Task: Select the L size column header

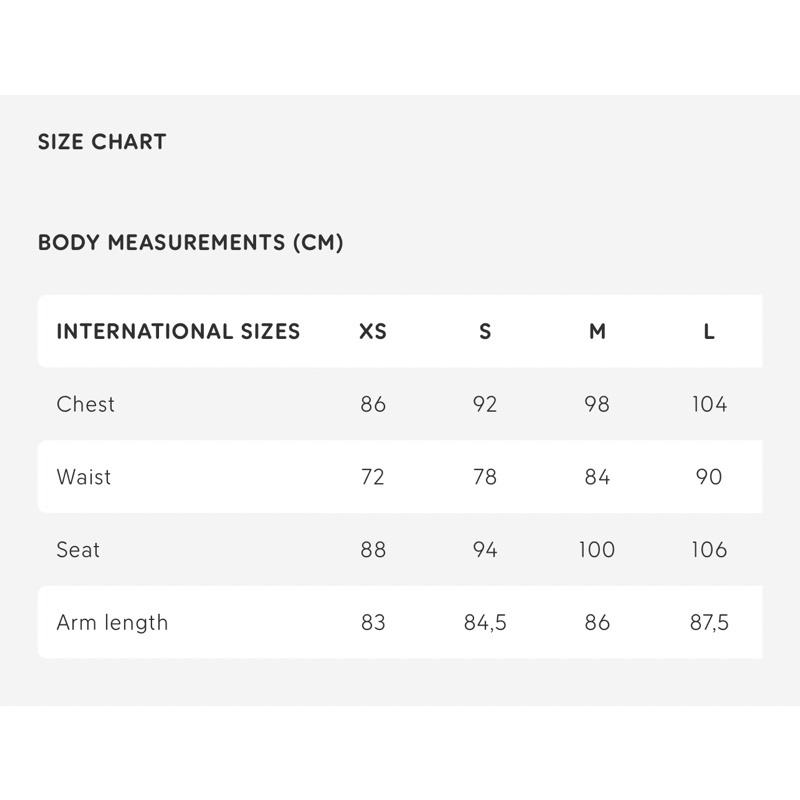Action: [x=709, y=332]
